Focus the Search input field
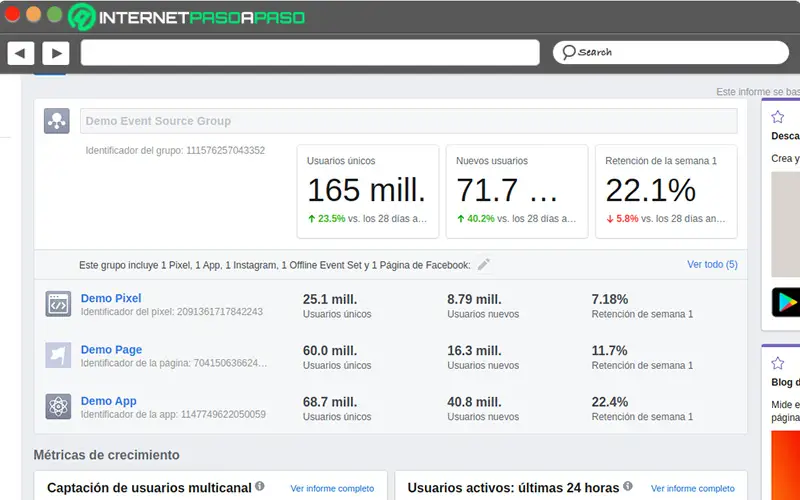Screen dimensions: 800x500 pyautogui.click(x=670, y=53)
